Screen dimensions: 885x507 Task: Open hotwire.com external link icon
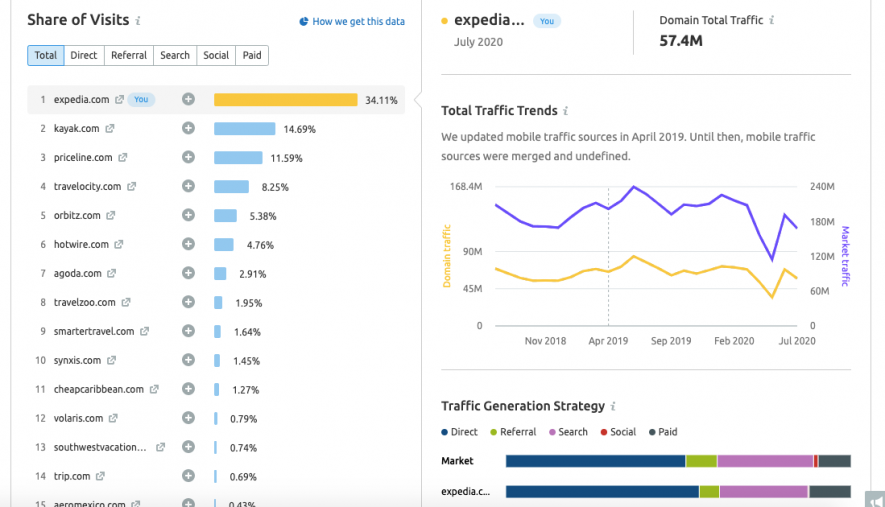coord(119,244)
